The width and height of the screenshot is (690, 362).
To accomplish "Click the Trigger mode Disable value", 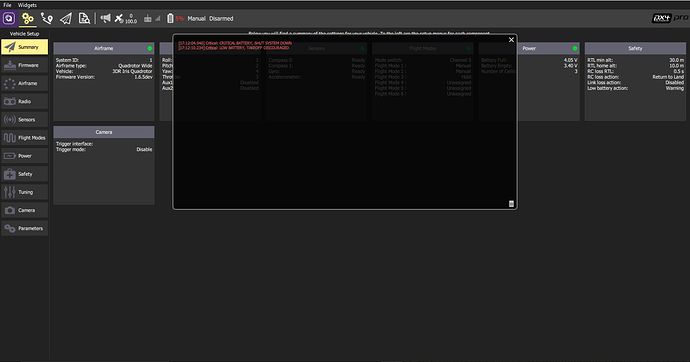I will click(x=144, y=150).
